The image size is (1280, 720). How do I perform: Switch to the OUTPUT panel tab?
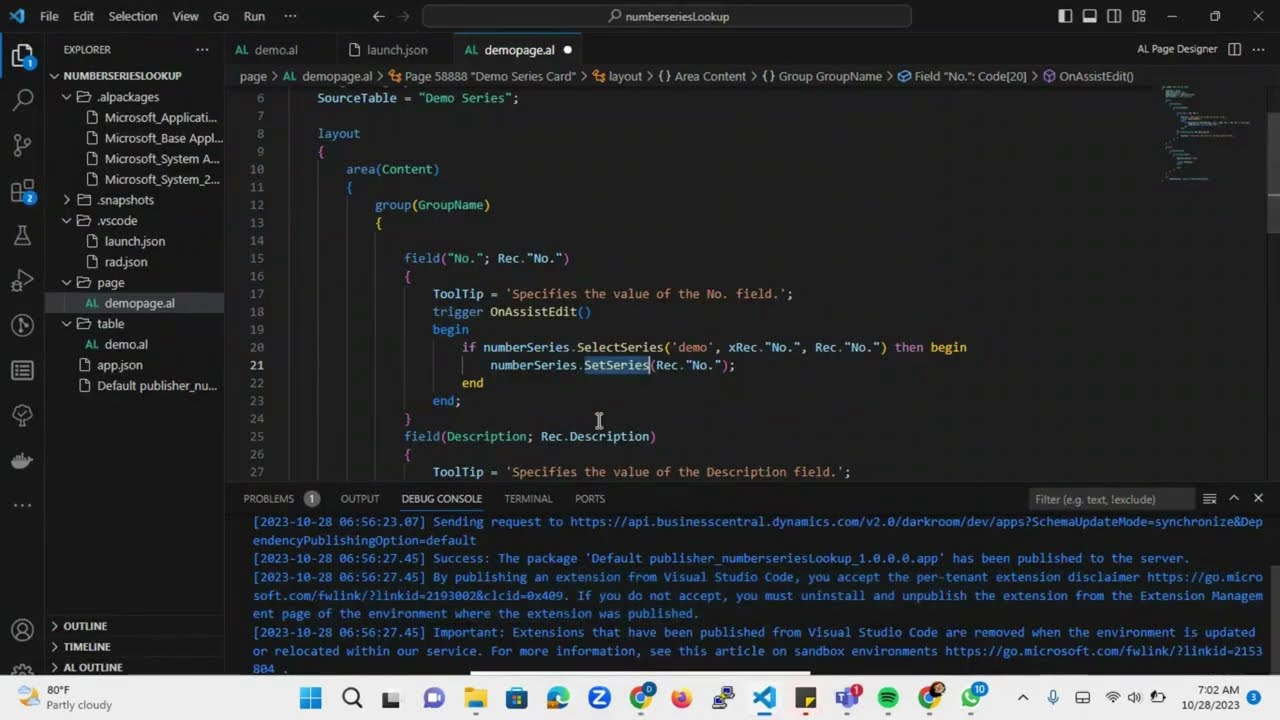360,498
